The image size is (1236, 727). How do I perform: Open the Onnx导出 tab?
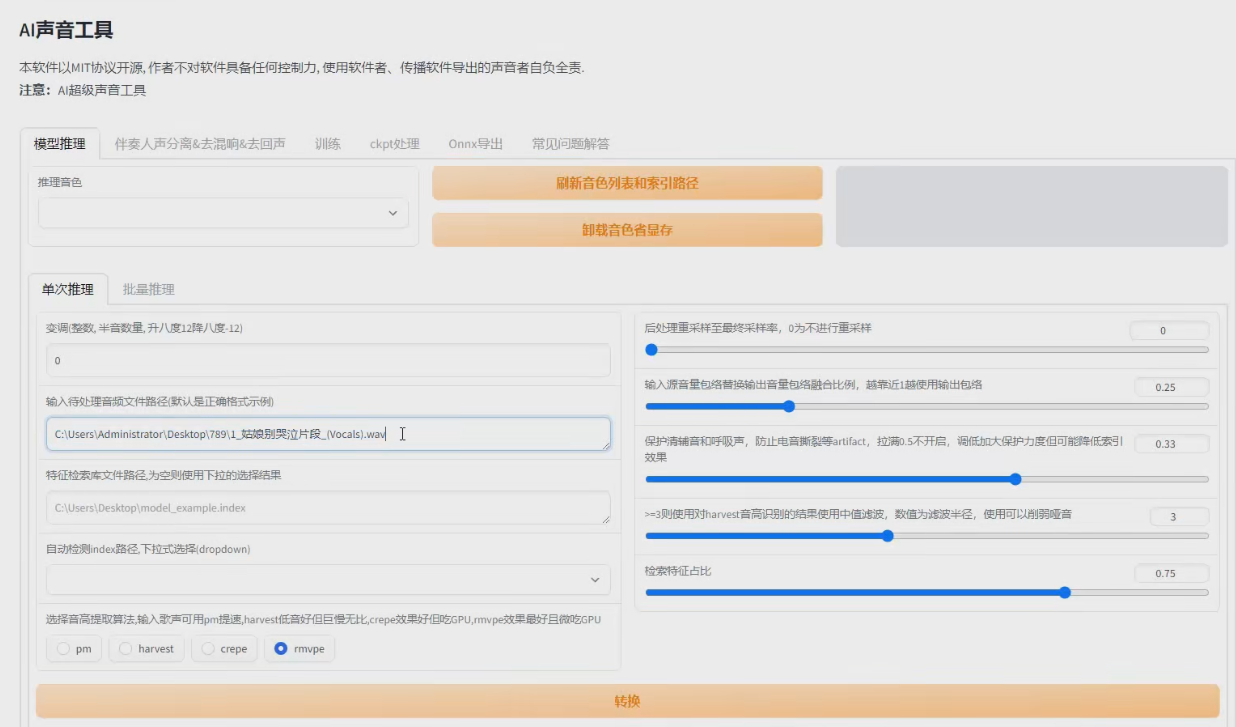475,144
